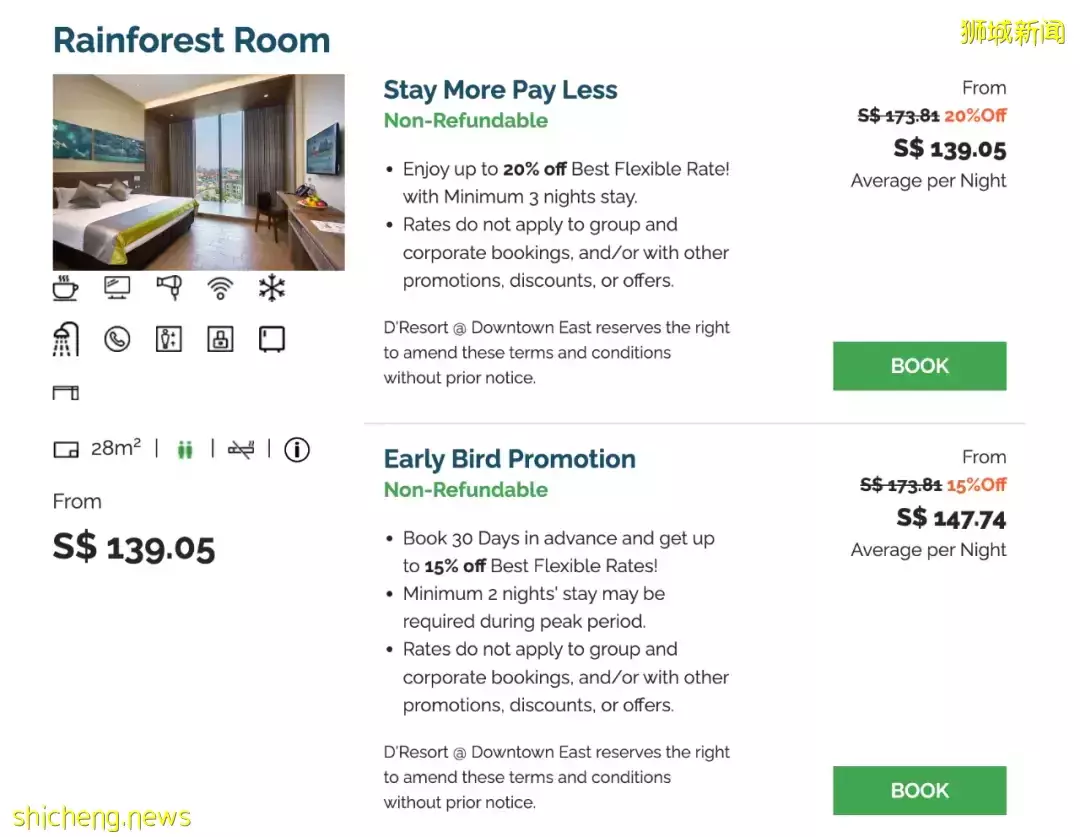The height and width of the screenshot is (837, 1080).
Task: Click the coffee maker amenity icon
Action: pos(66,289)
